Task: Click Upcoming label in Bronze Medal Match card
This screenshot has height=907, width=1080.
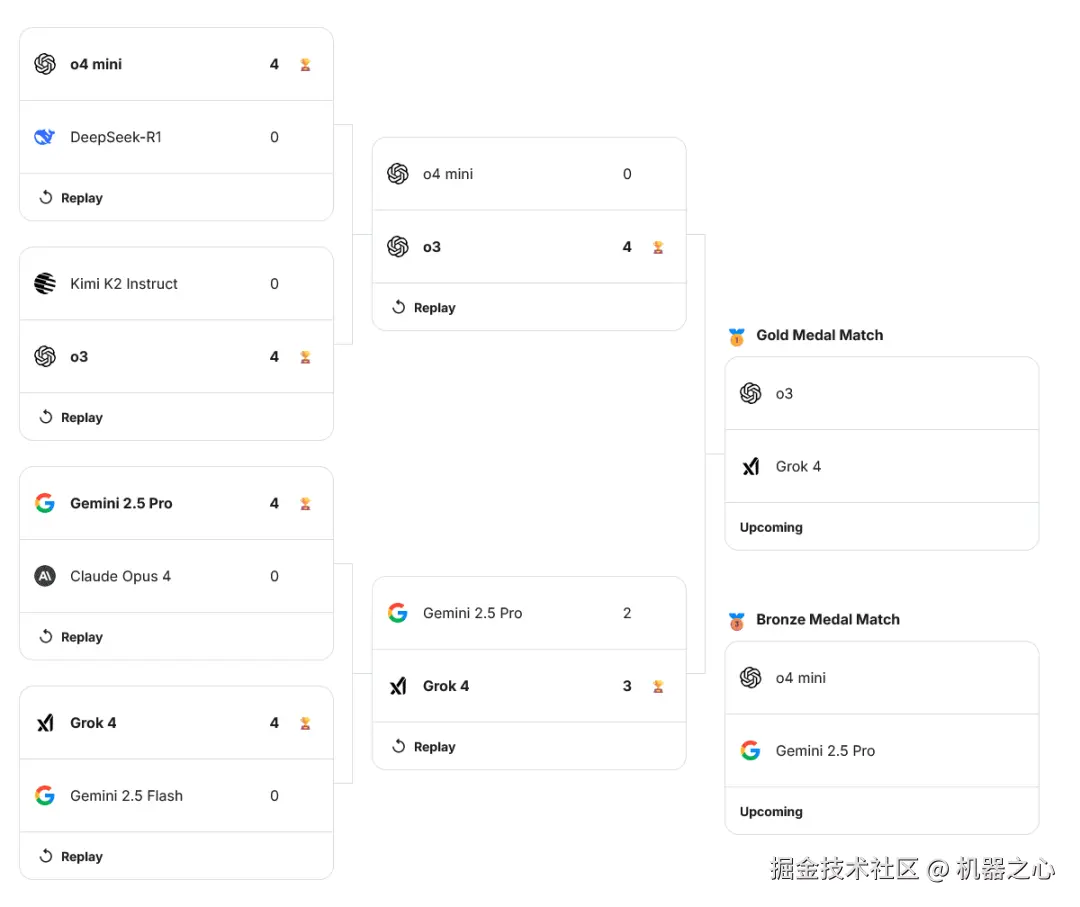Action: click(x=771, y=812)
